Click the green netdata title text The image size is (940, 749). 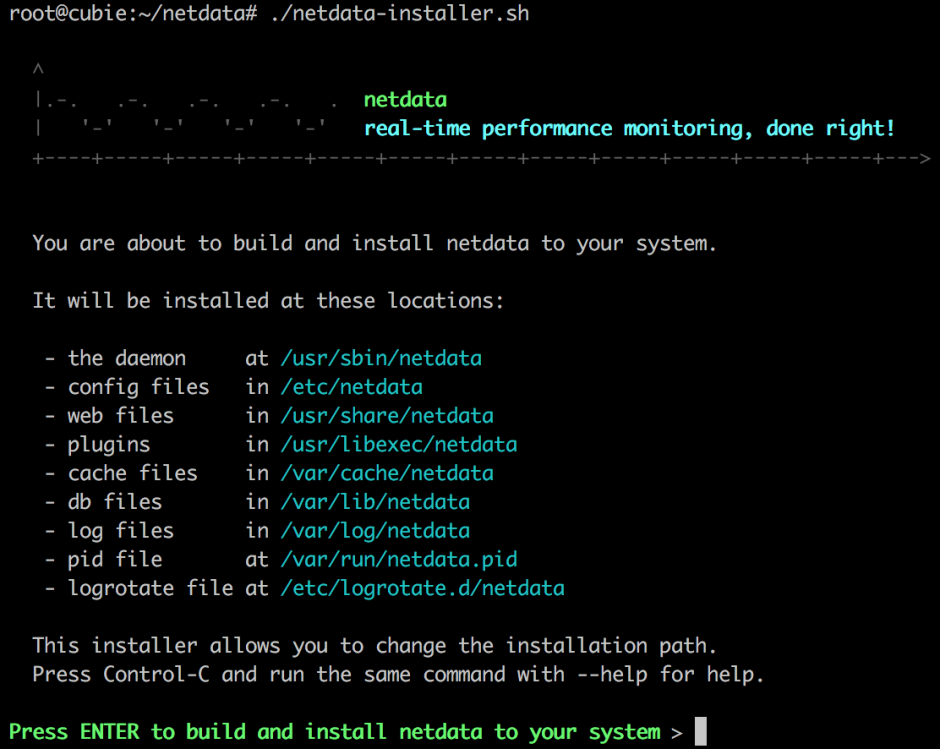click(405, 100)
